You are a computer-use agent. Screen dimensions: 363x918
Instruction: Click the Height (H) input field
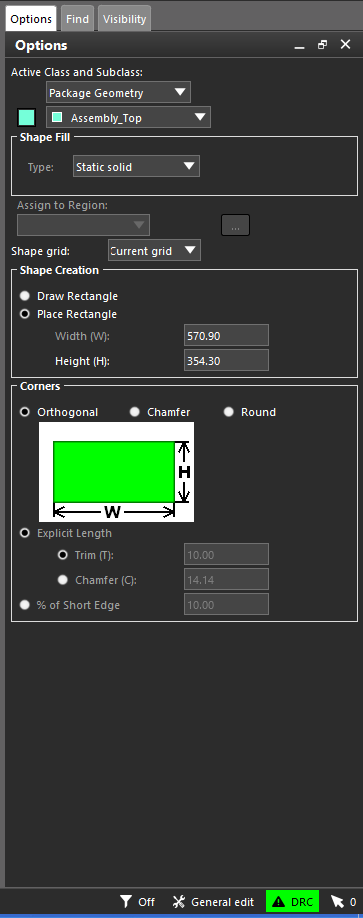226,361
